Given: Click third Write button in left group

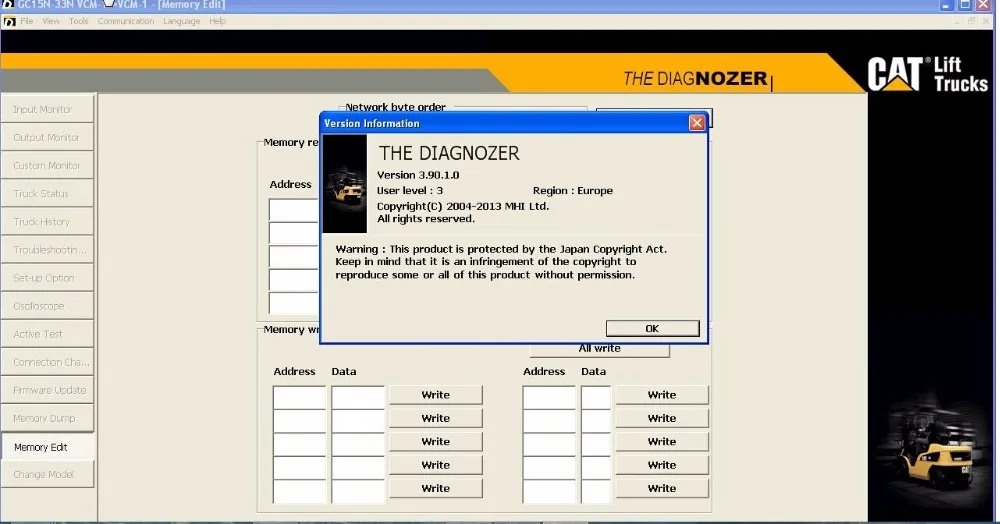Looking at the screenshot, I should 436,441.
